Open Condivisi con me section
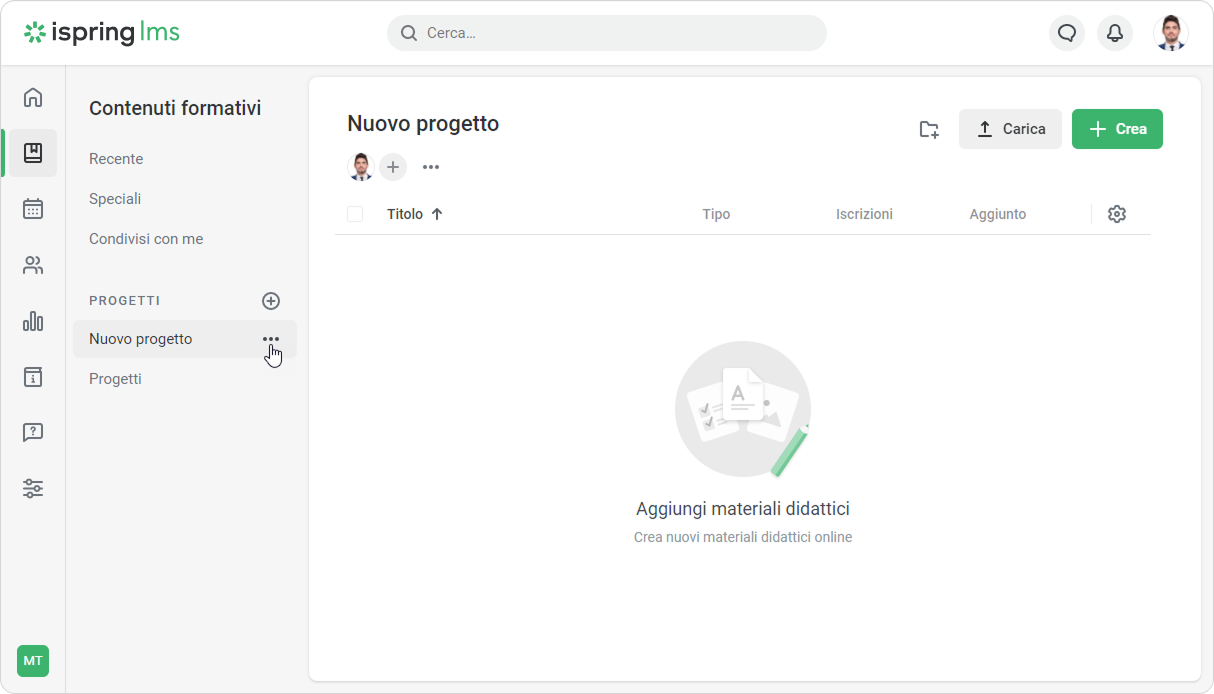Viewport: 1214px width, 694px height. coord(146,239)
